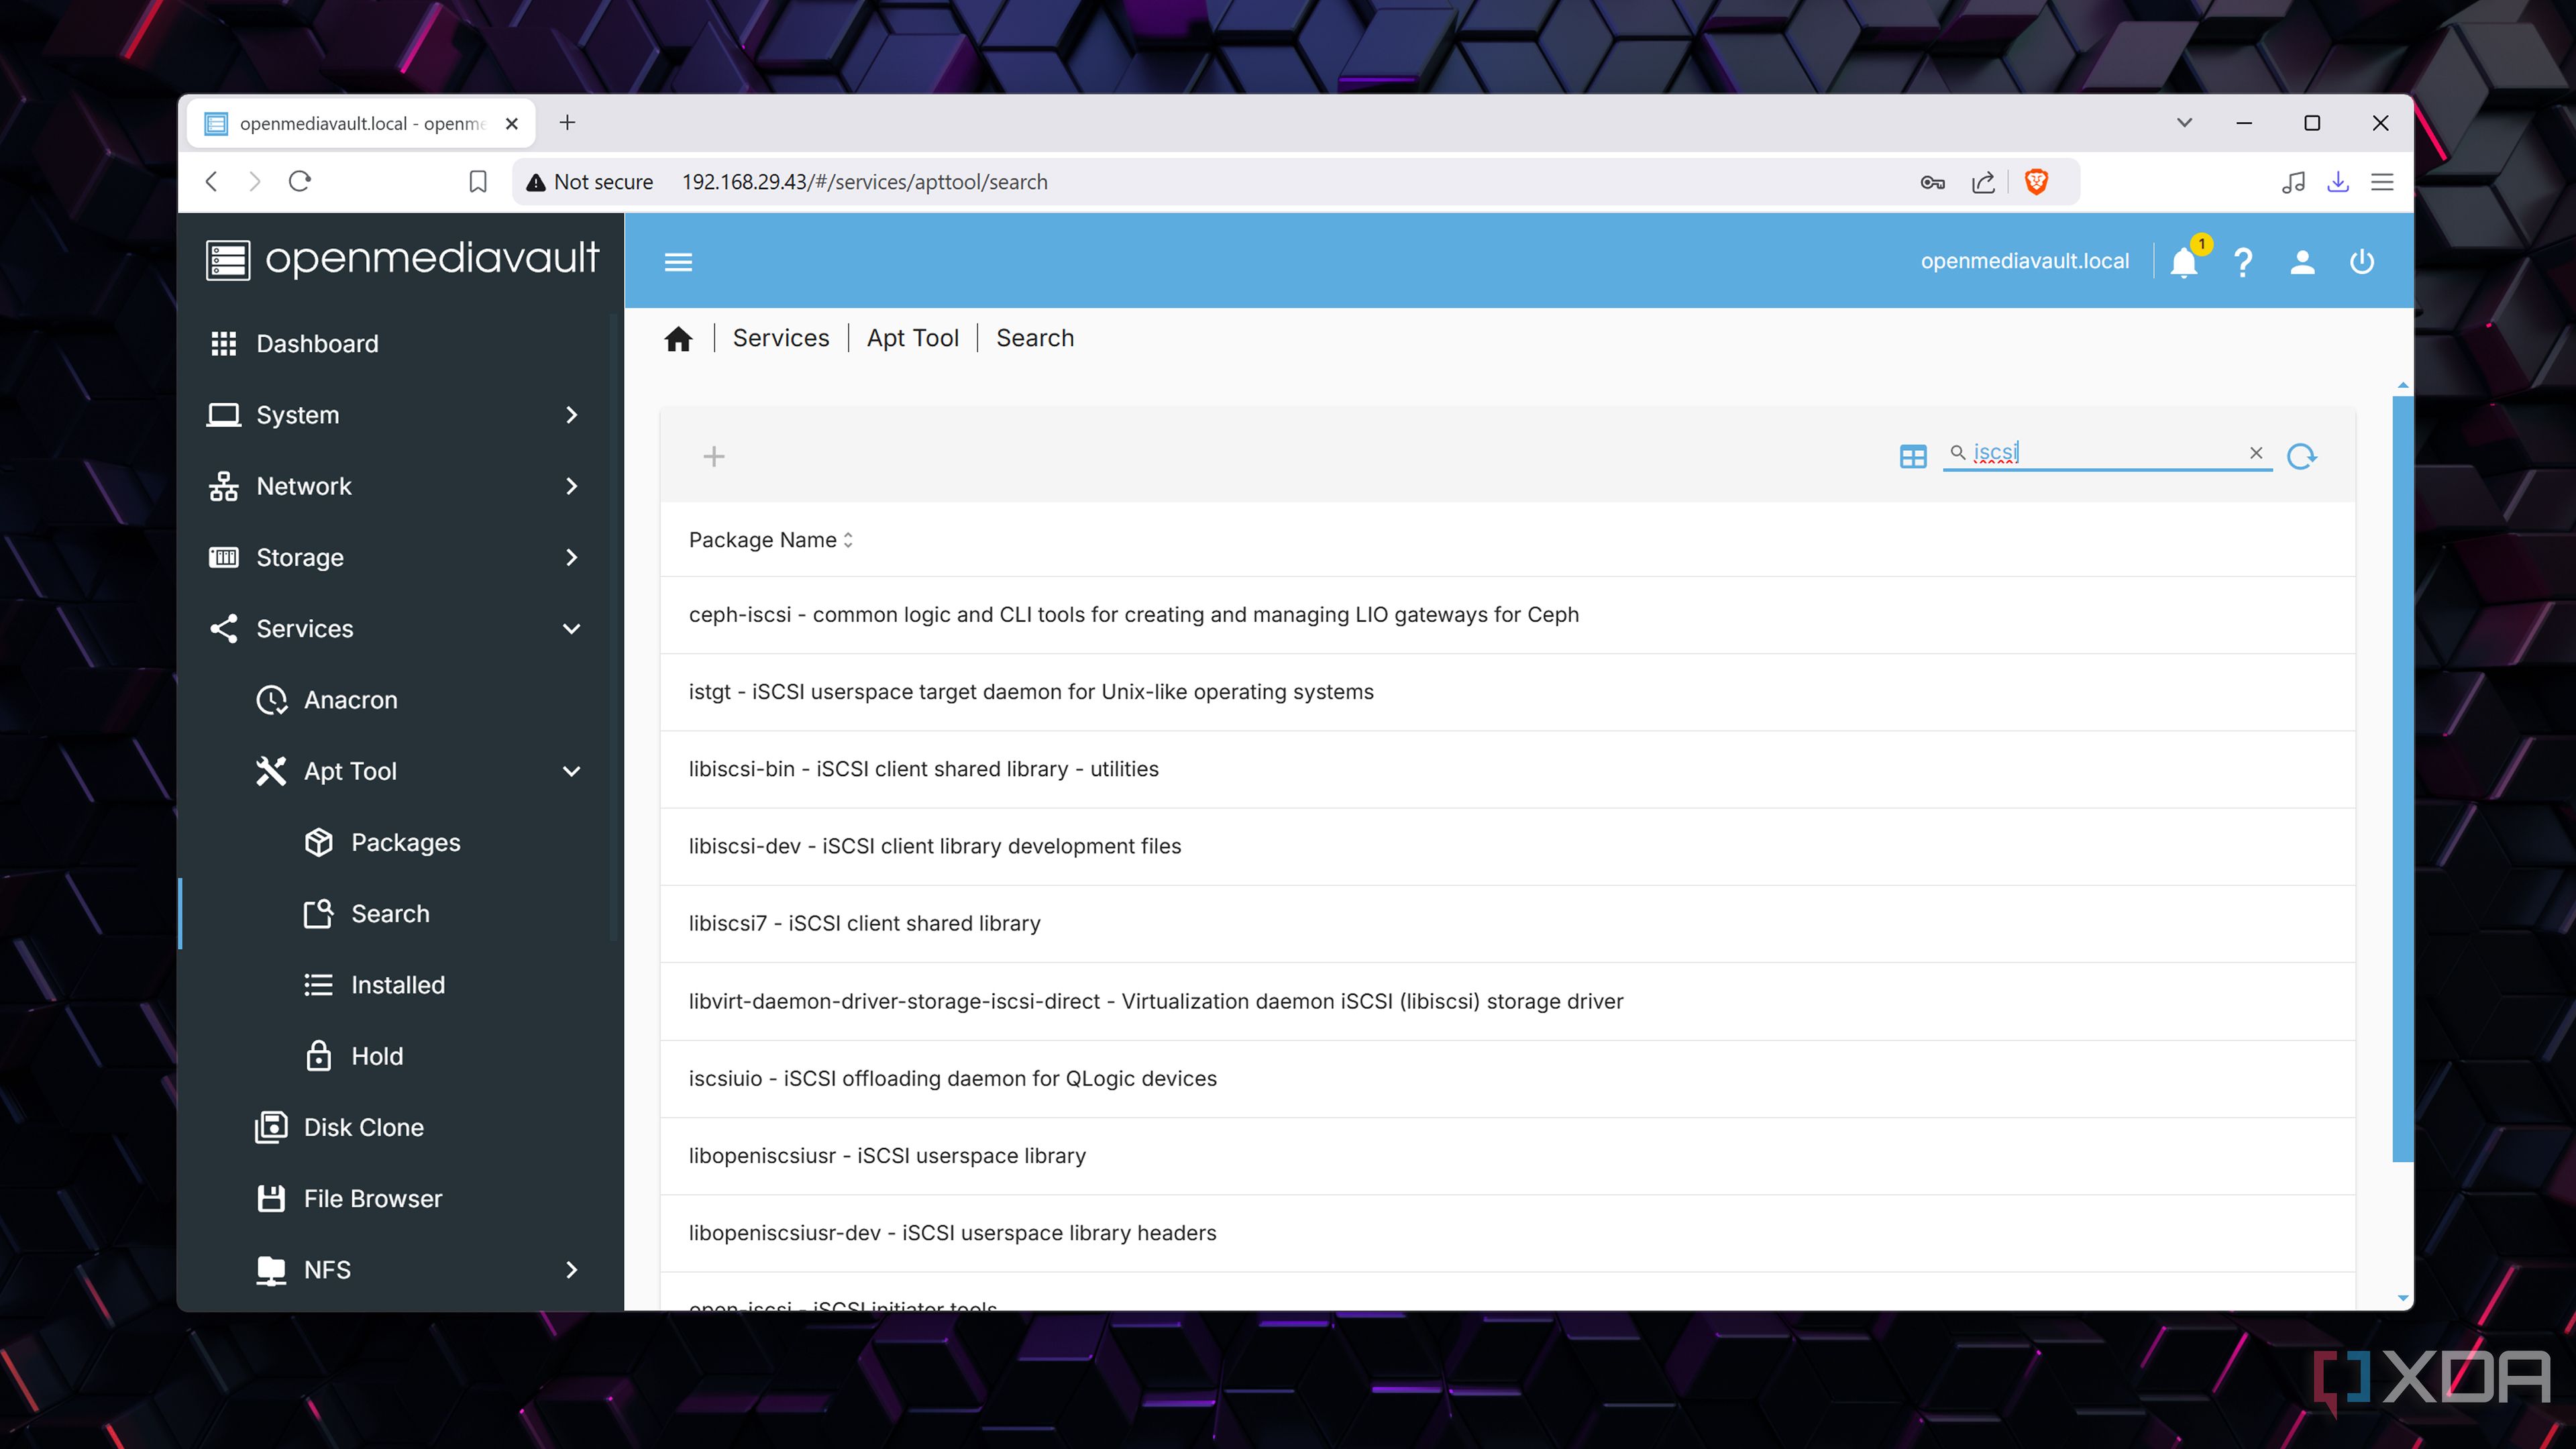Select the istgt package row
The width and height of the screenshot is (2576, 1449).
pyautogui.click(x=1507, y=692)
